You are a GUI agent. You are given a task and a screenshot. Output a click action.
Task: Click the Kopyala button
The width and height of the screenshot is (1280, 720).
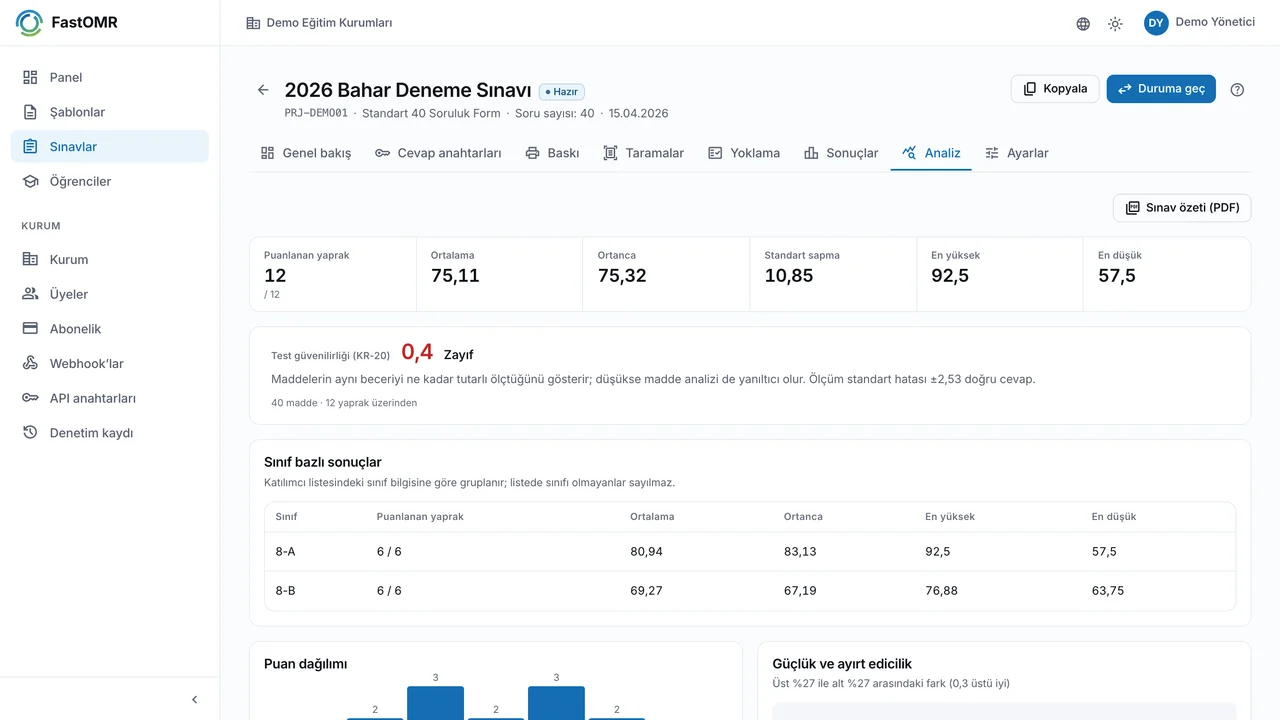pos(1055,89)
